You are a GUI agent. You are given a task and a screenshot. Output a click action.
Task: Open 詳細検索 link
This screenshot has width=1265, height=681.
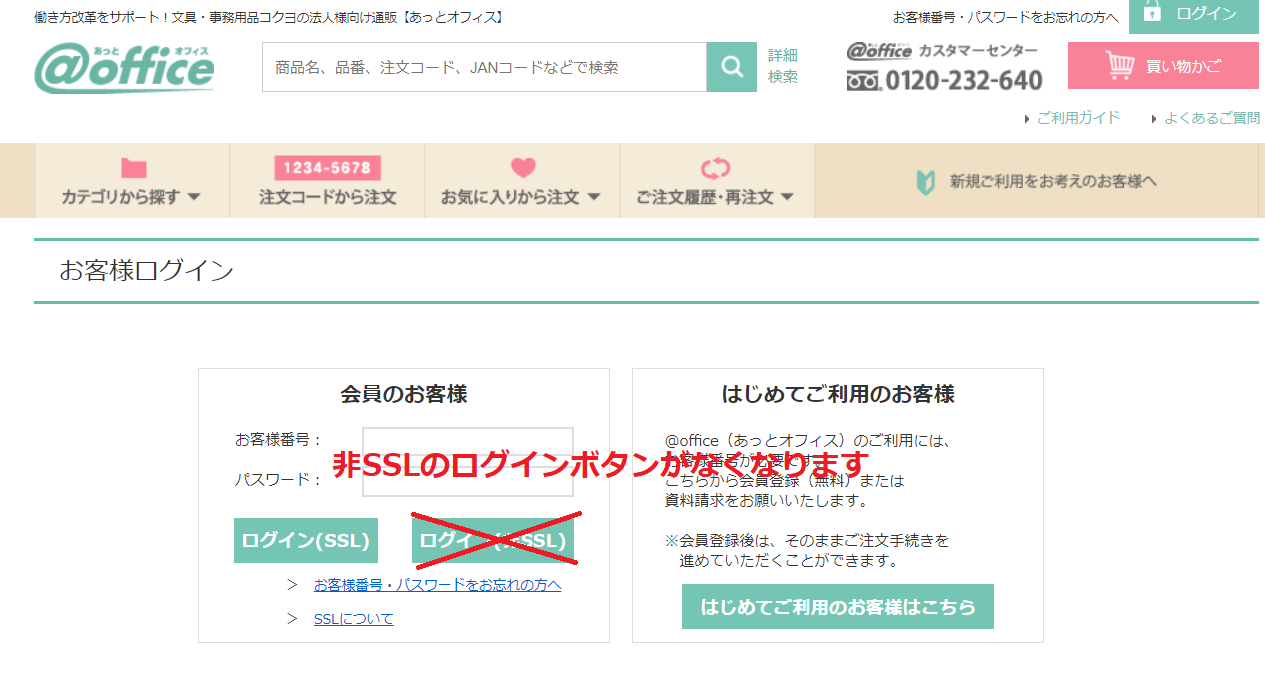[783, 66]
